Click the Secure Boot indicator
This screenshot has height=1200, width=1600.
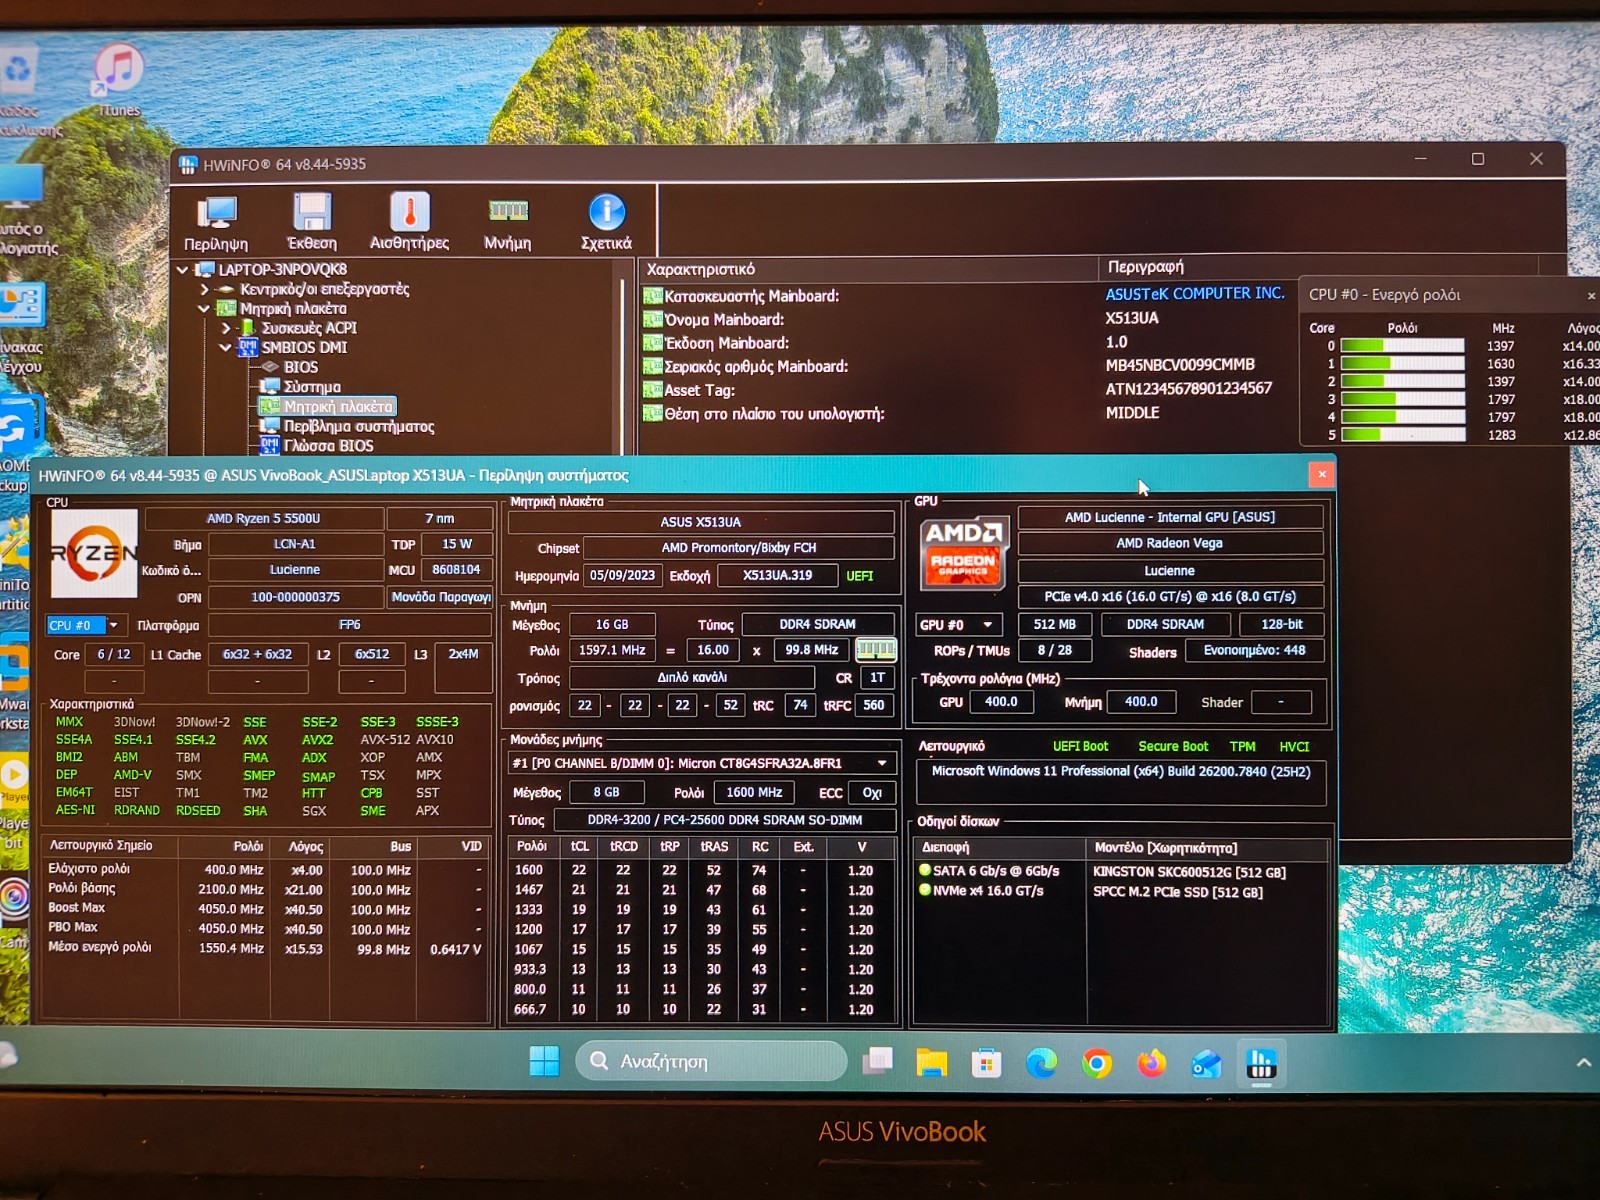[1173, 746]
